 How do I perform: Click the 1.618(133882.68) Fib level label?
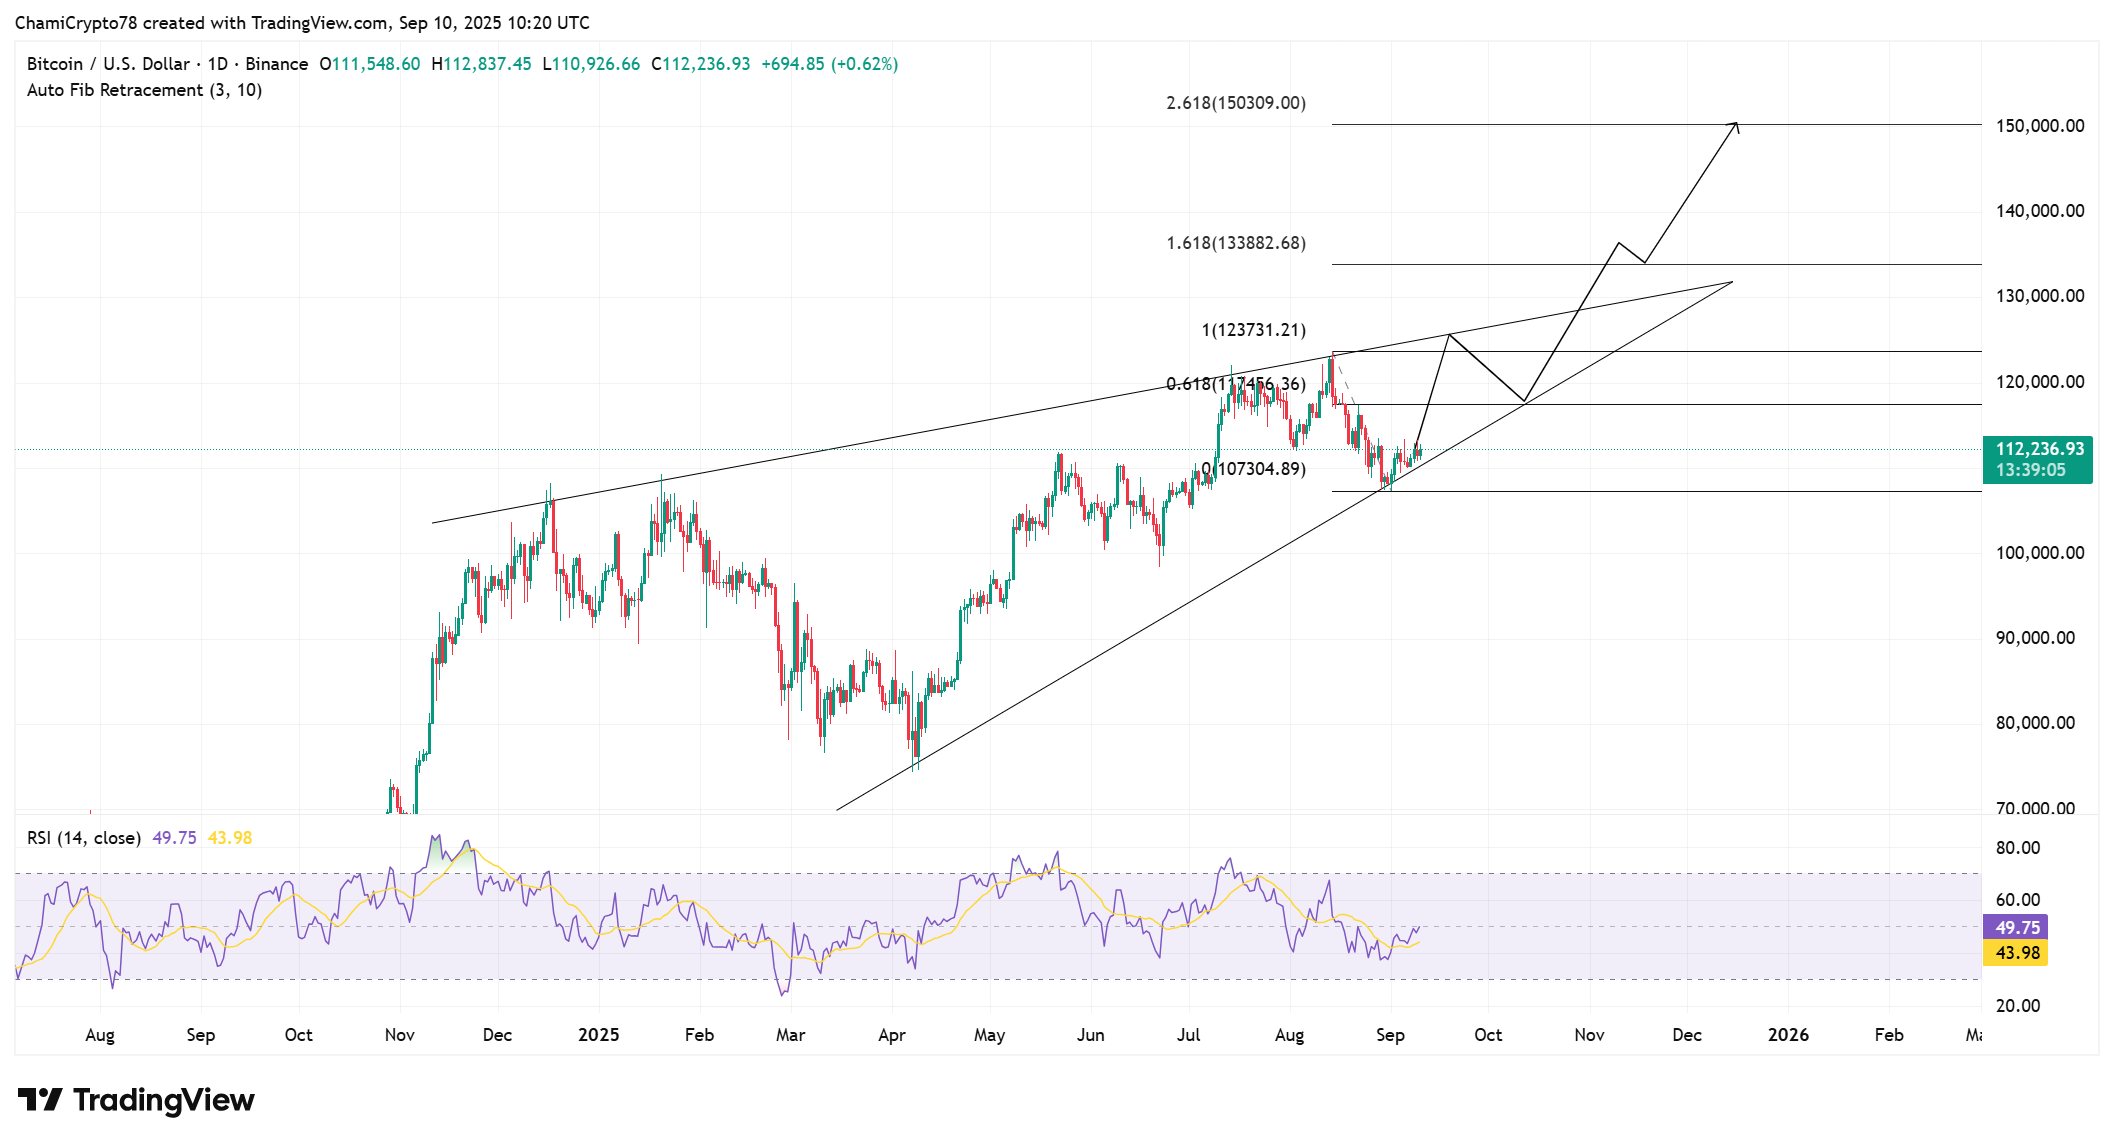click(1235, 243)
